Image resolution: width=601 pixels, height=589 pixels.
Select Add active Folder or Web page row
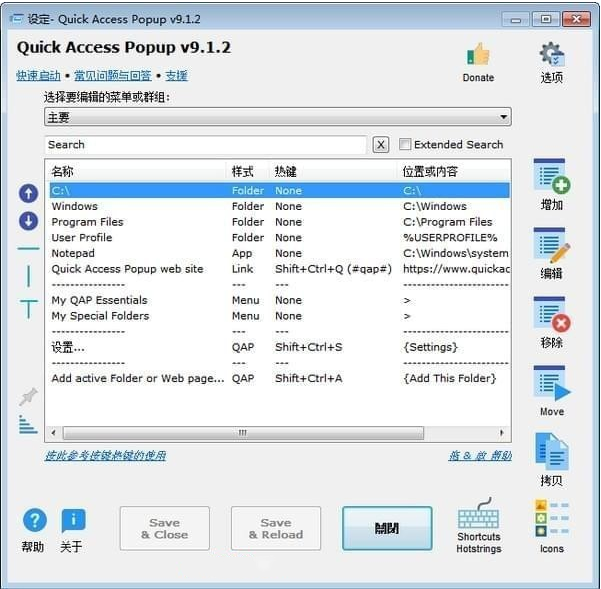point(279,378)
